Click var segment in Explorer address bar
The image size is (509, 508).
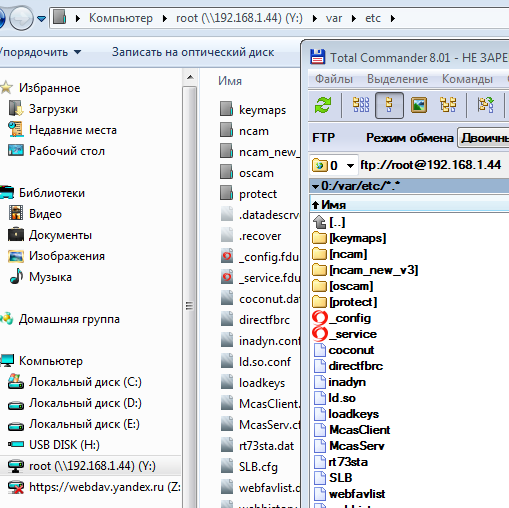pyautogui.click(x=334, y=18)
